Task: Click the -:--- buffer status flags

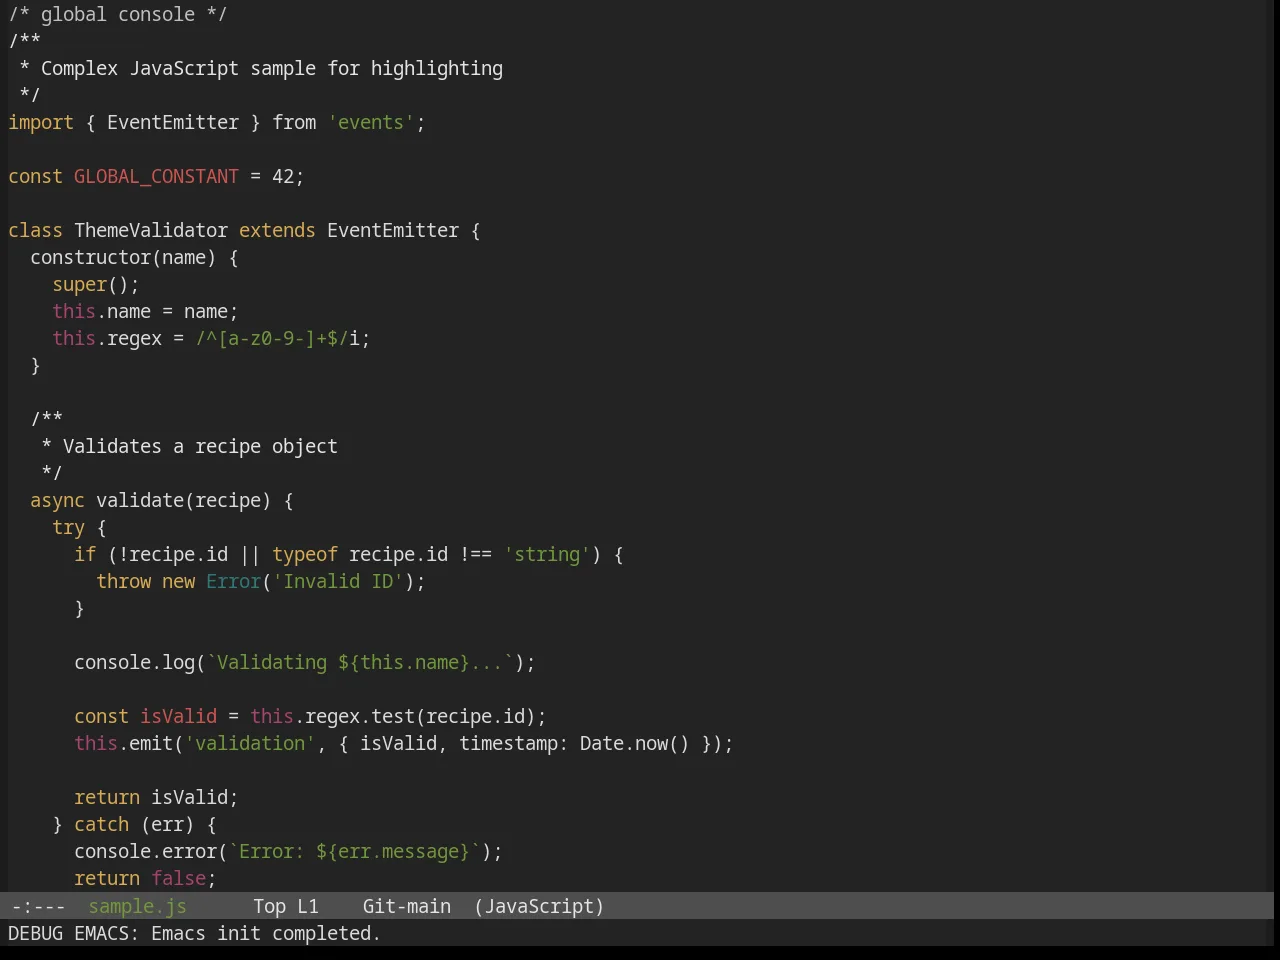Action: pyautogui.click(x=38, y=907)
